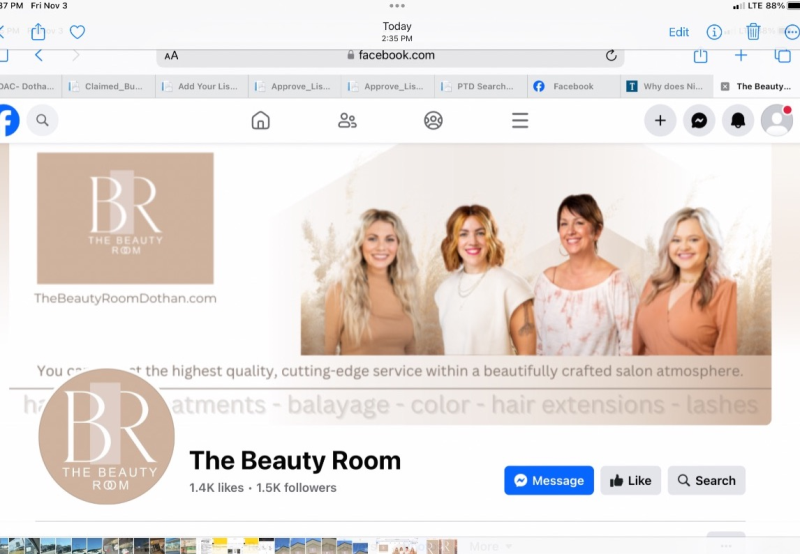800x554 pixels.
Task: Open the AA reader view menu
Action: 171,56
